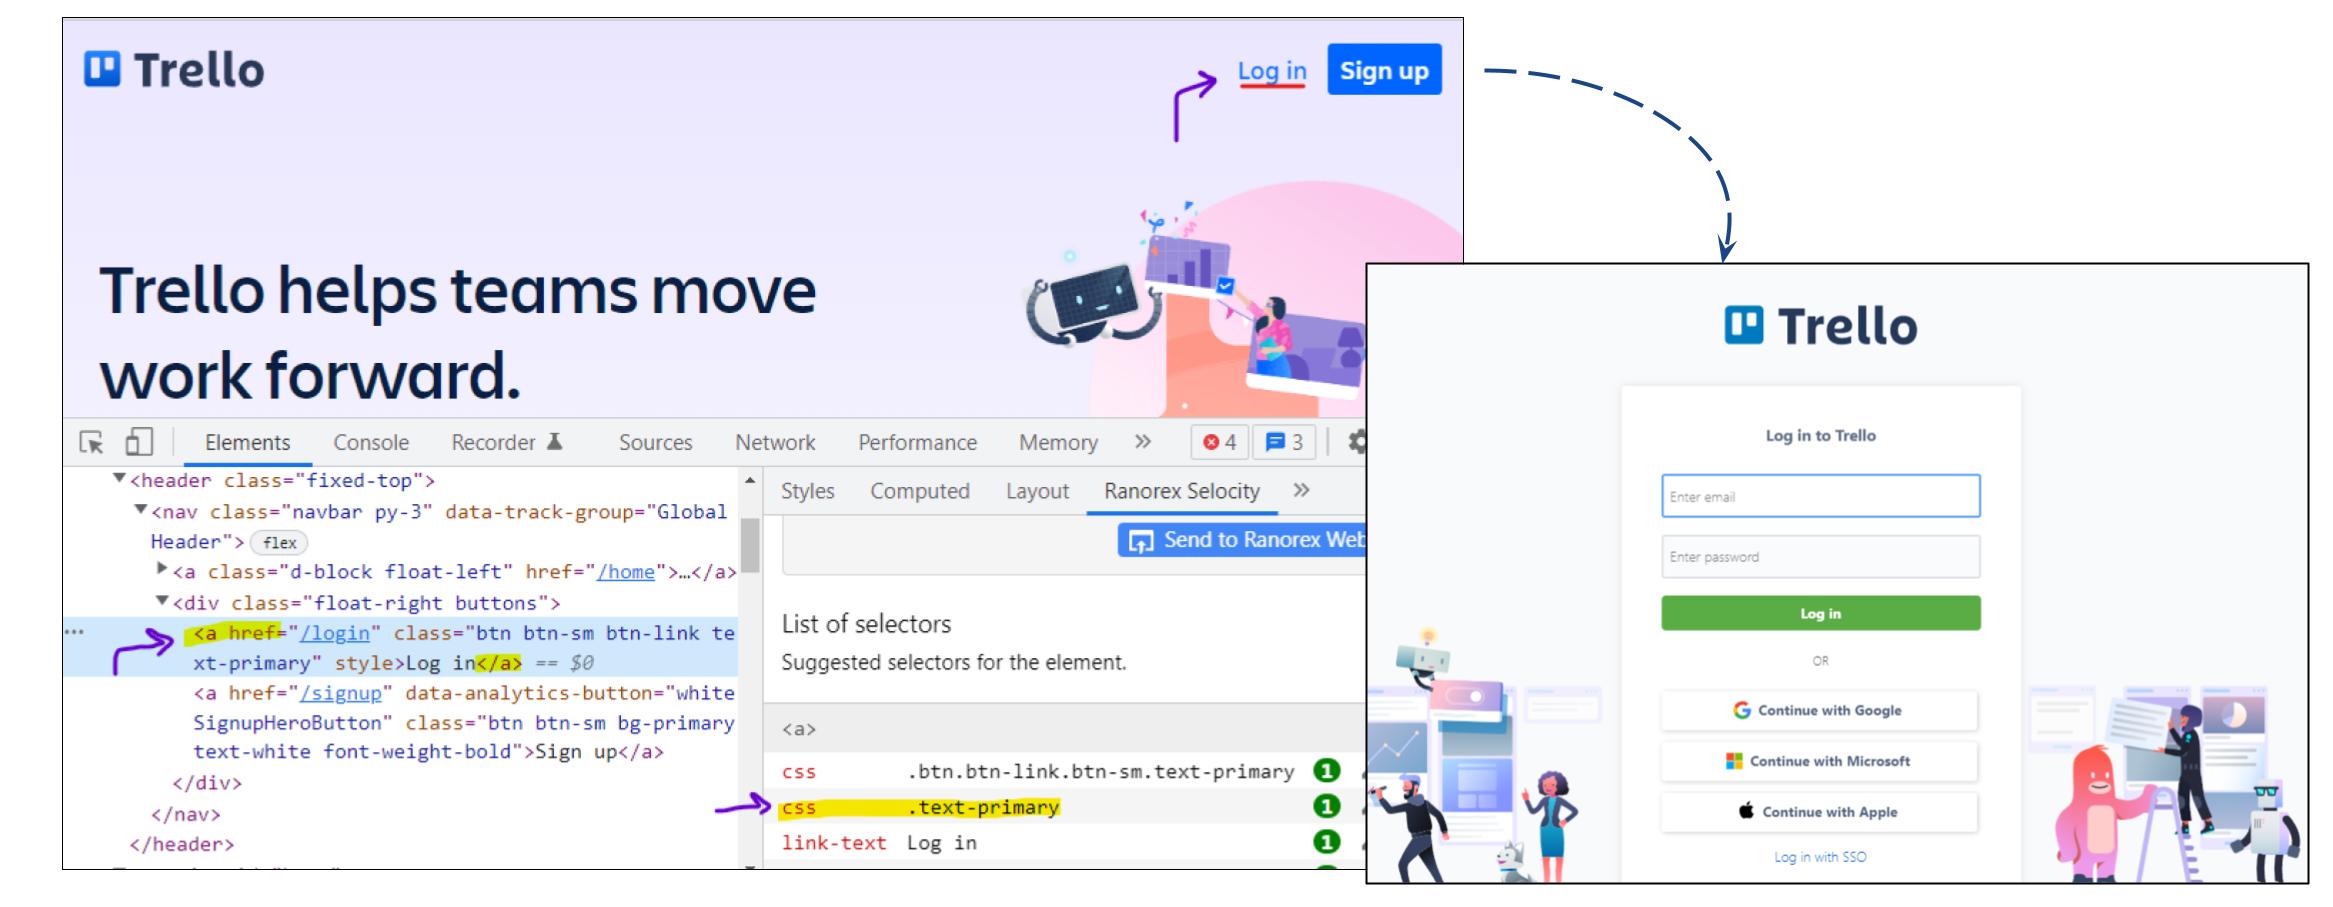Viewport: 2333px width, 907px height.
Task: Follow the /login href link in the DOM
Action: [335, 633]
